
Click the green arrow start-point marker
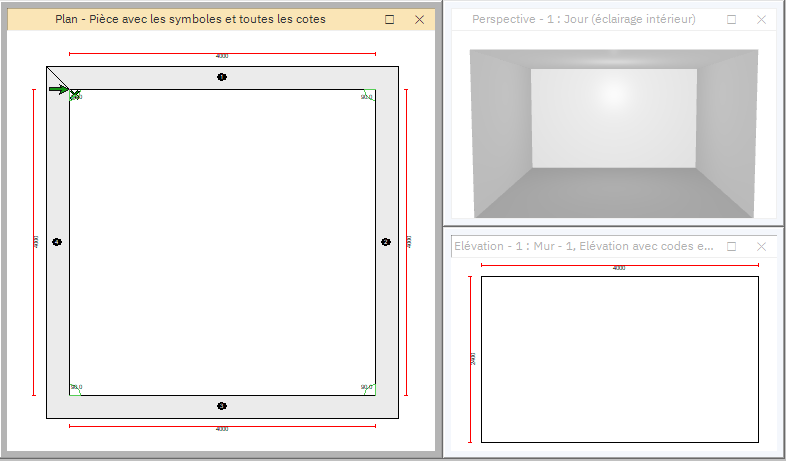[x=60, y=90]
